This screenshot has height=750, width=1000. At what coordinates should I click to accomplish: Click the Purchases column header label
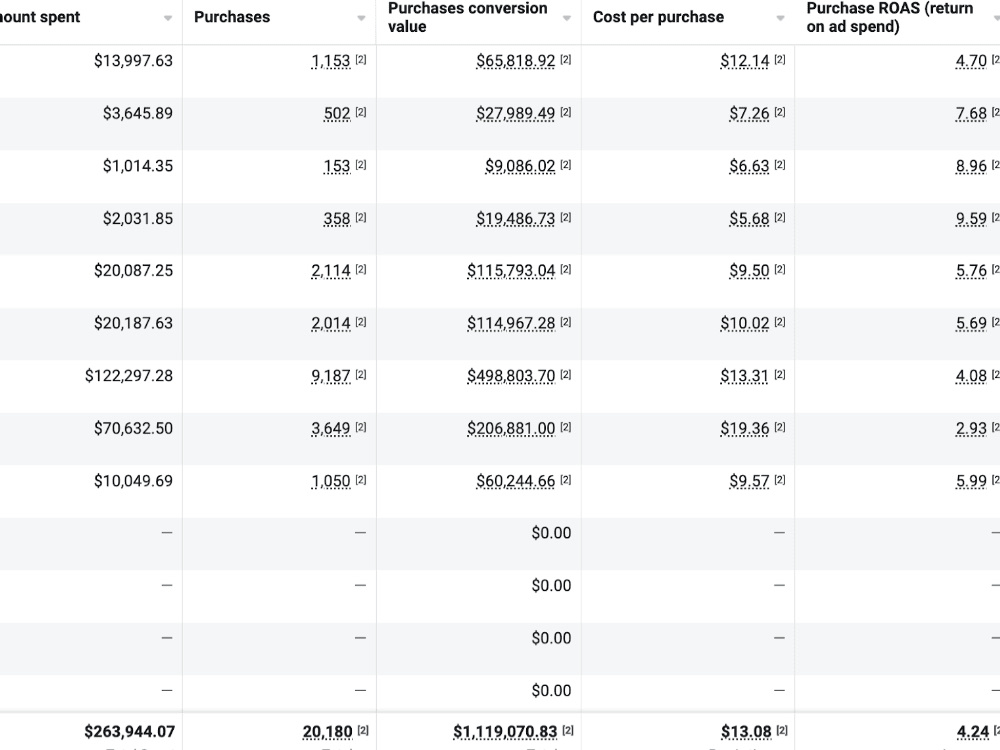(x=232, y=17)
